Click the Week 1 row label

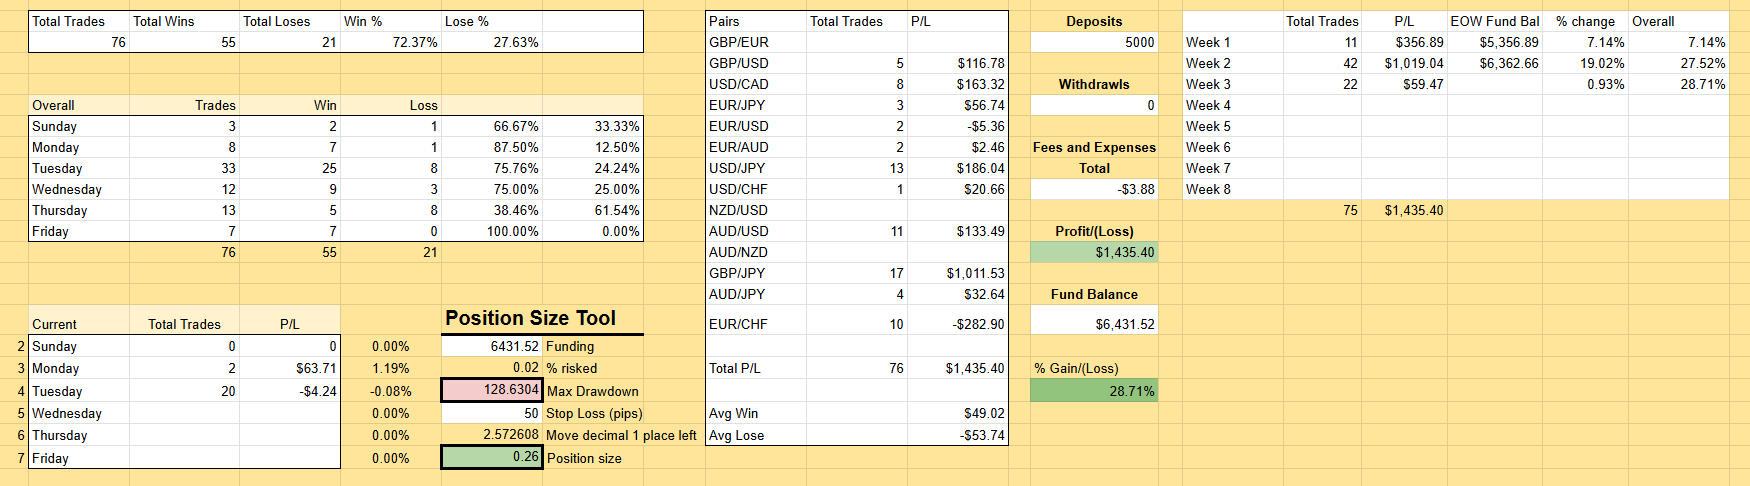[1231, 42]
